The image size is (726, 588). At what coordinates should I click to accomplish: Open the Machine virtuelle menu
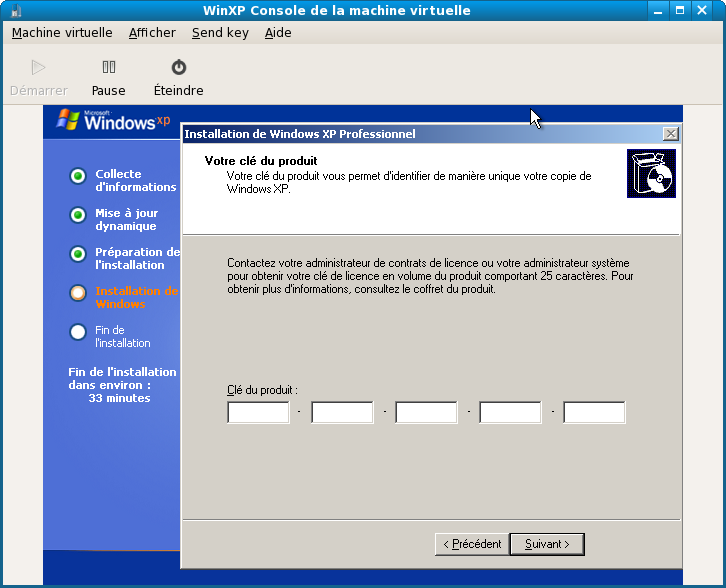(62, 33)
